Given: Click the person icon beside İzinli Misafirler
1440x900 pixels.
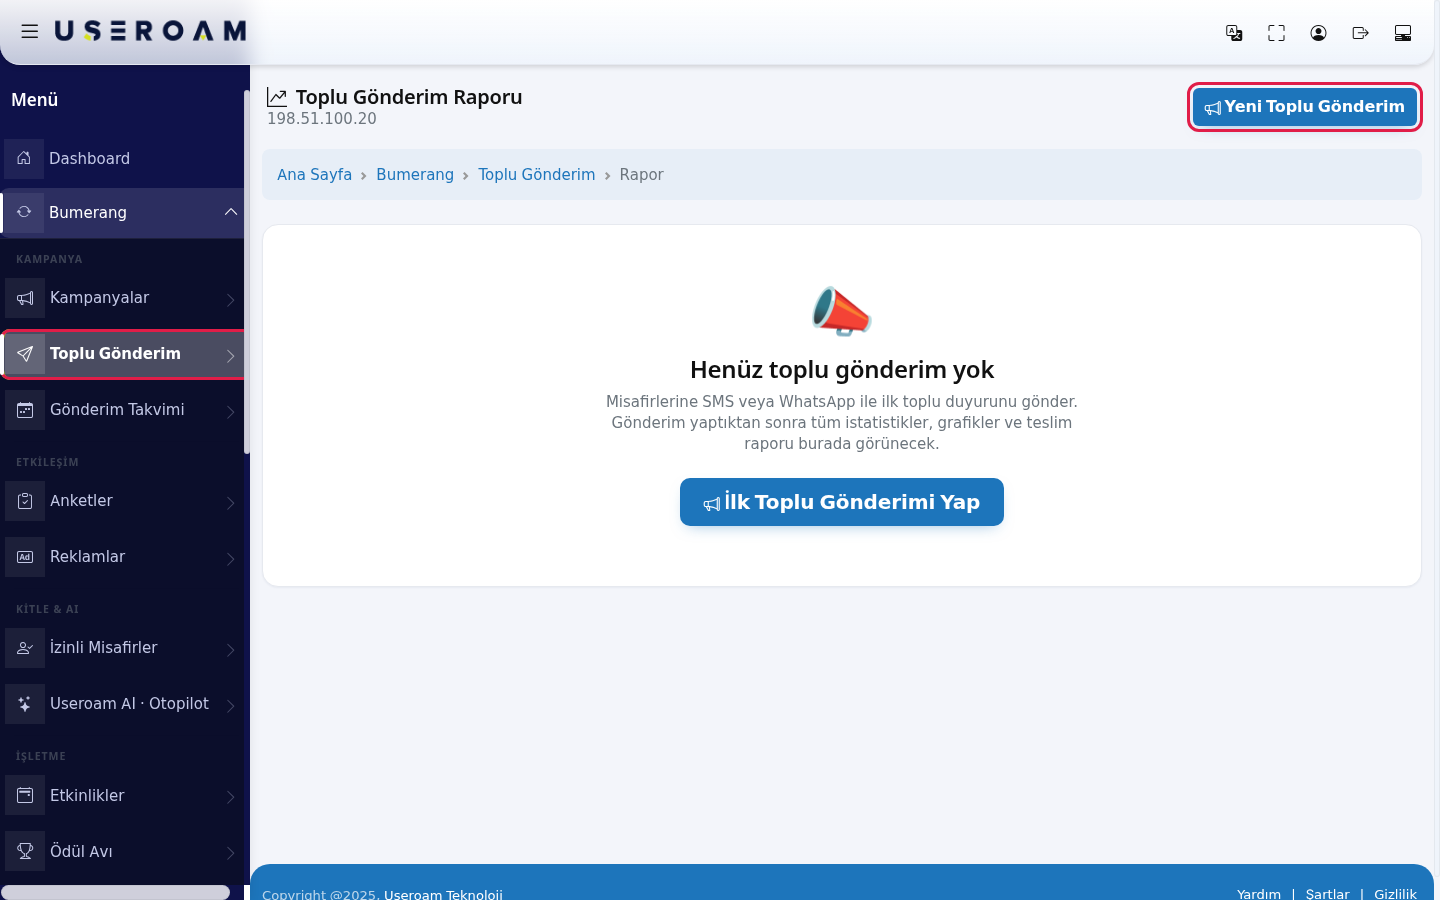Looking at the screenshot, I should point(25,648).
